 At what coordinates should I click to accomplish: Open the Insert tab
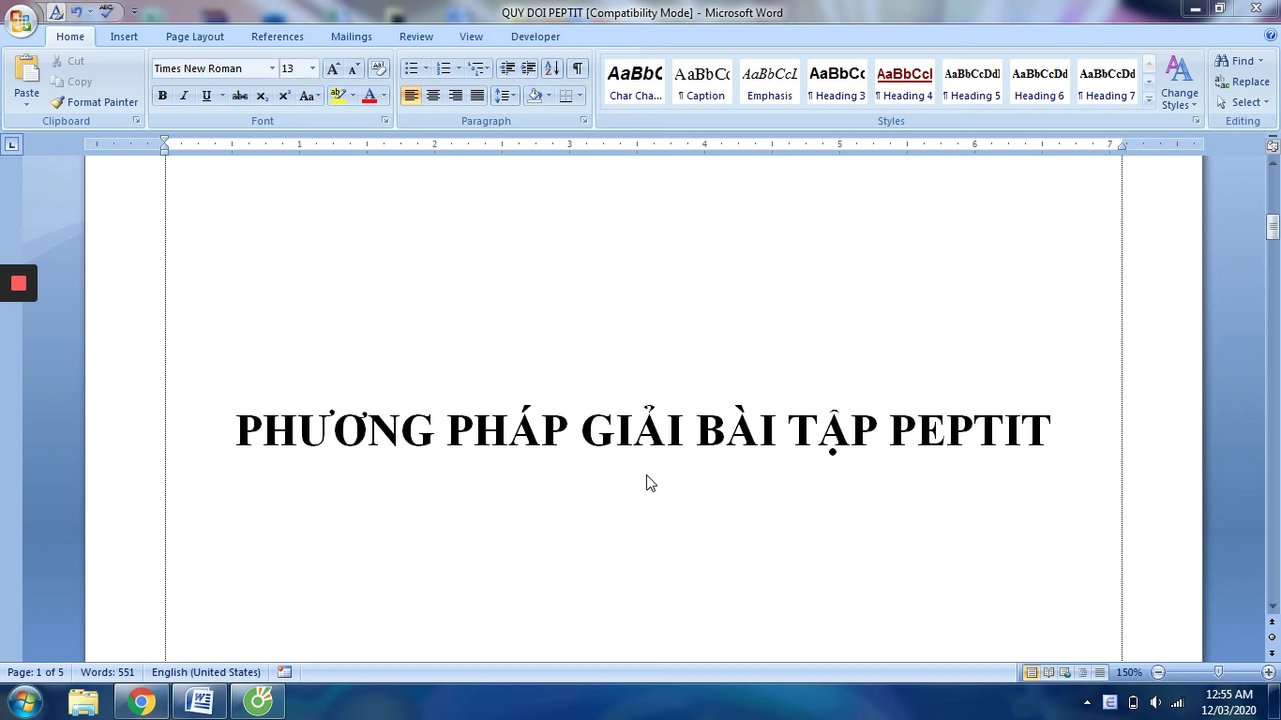124,37
